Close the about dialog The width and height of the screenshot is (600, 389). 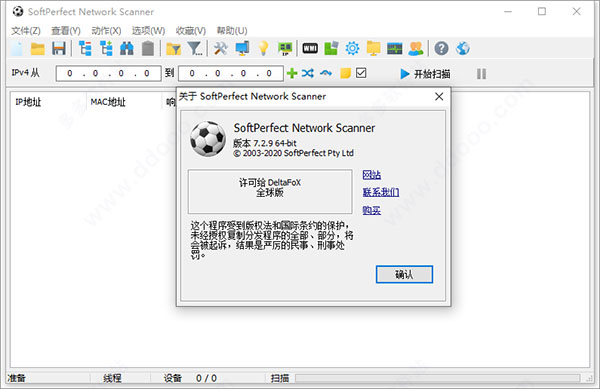point(439,96)
